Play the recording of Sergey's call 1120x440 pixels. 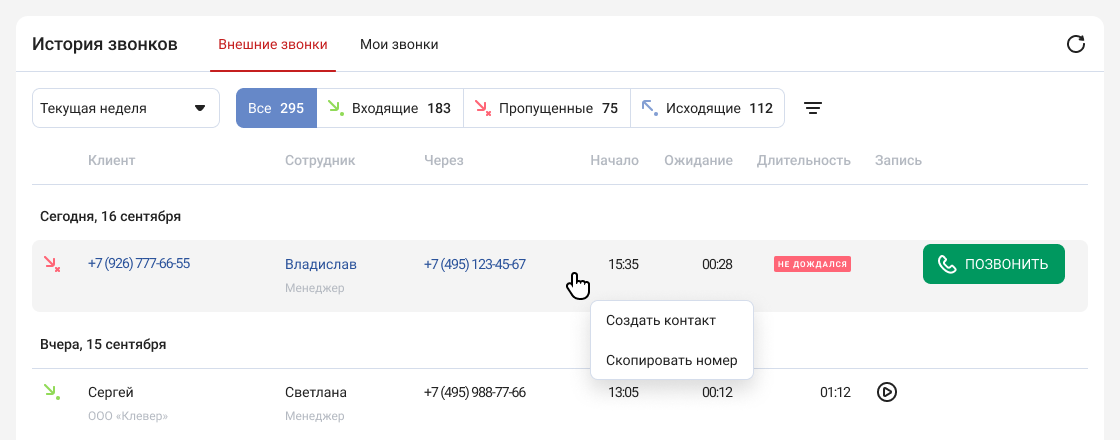click(x=886, y=392)
